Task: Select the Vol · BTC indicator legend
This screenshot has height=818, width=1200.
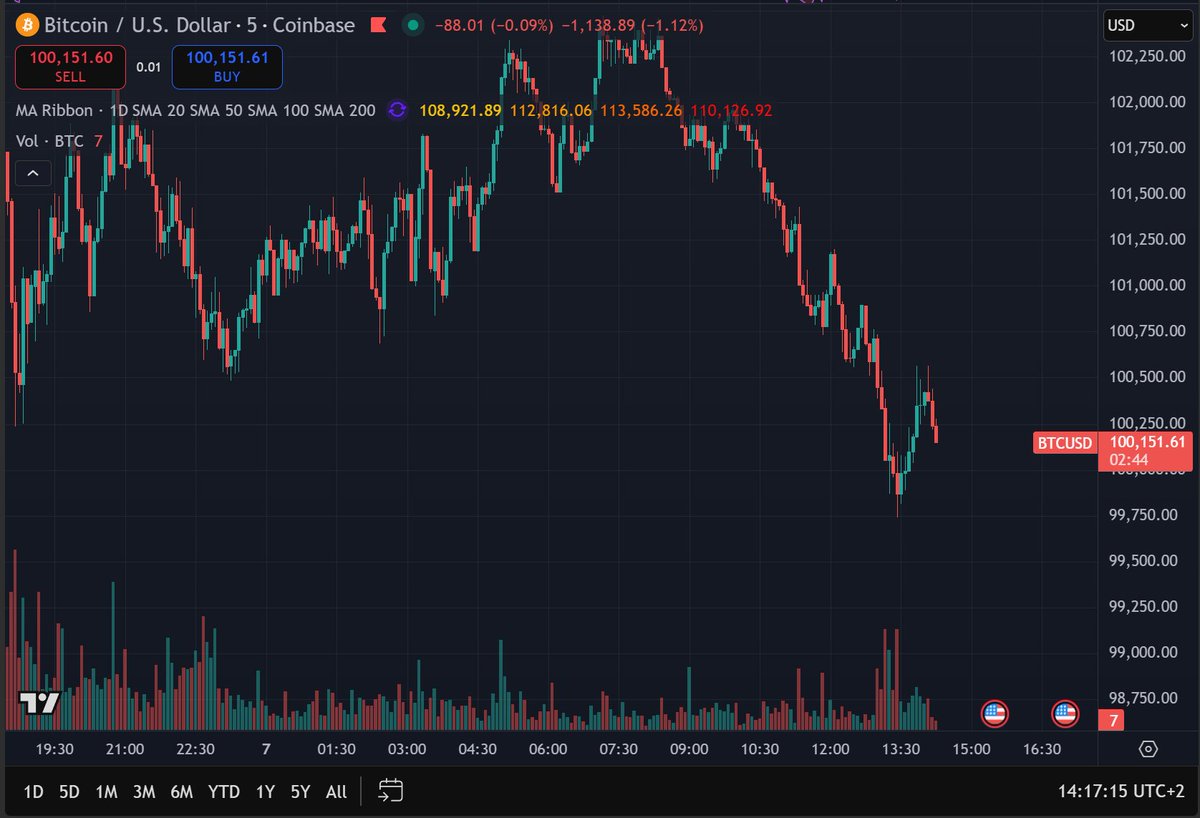Action: (50, 141)
